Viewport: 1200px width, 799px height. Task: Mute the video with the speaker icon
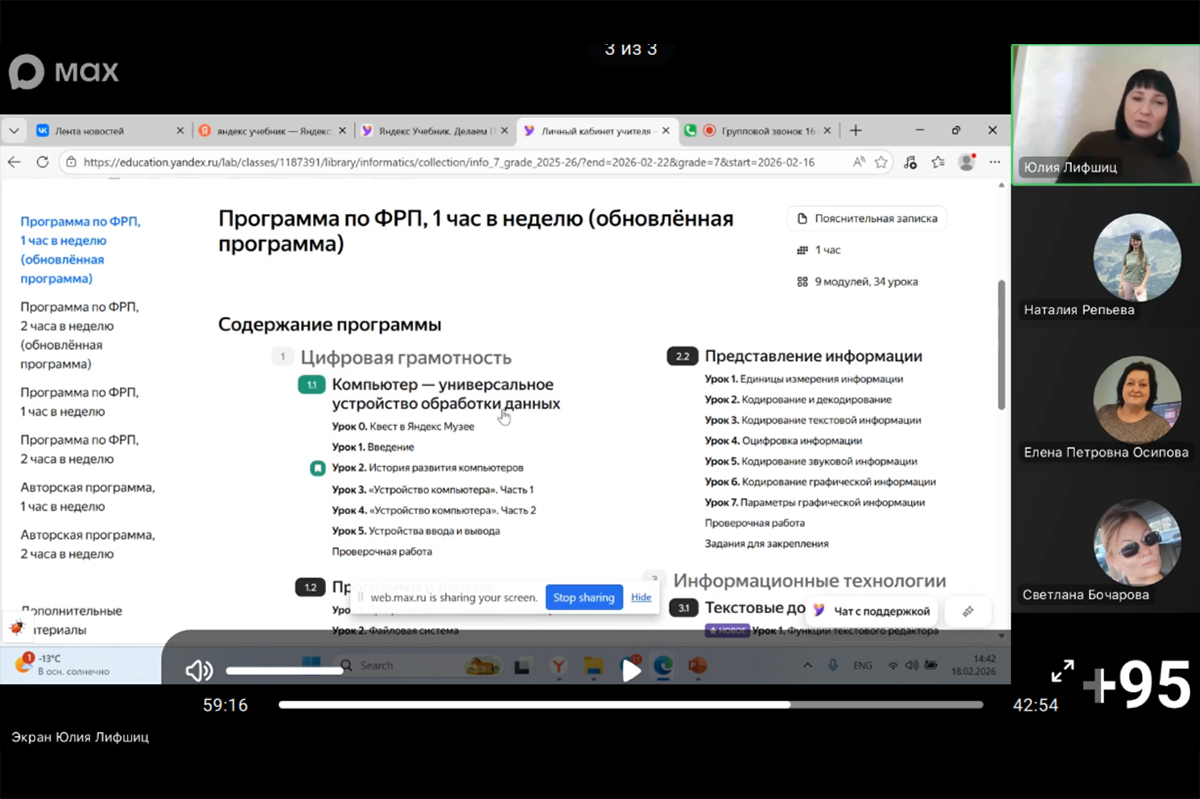pos(199,671)
